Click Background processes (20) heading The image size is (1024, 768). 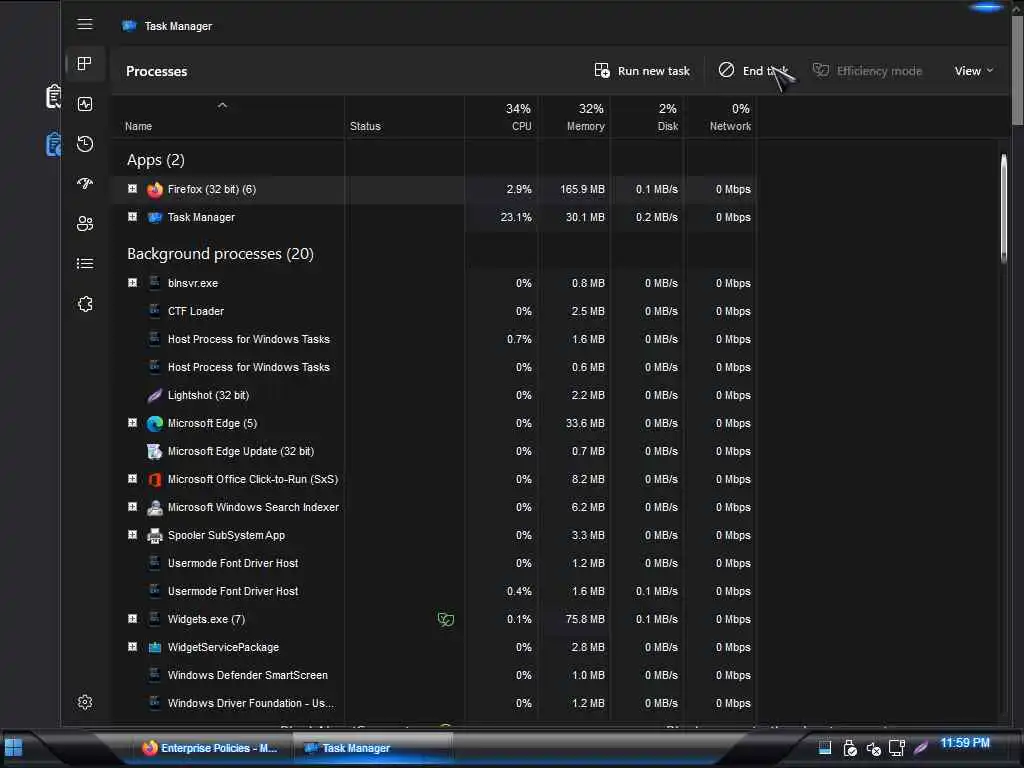click(220, 254)
